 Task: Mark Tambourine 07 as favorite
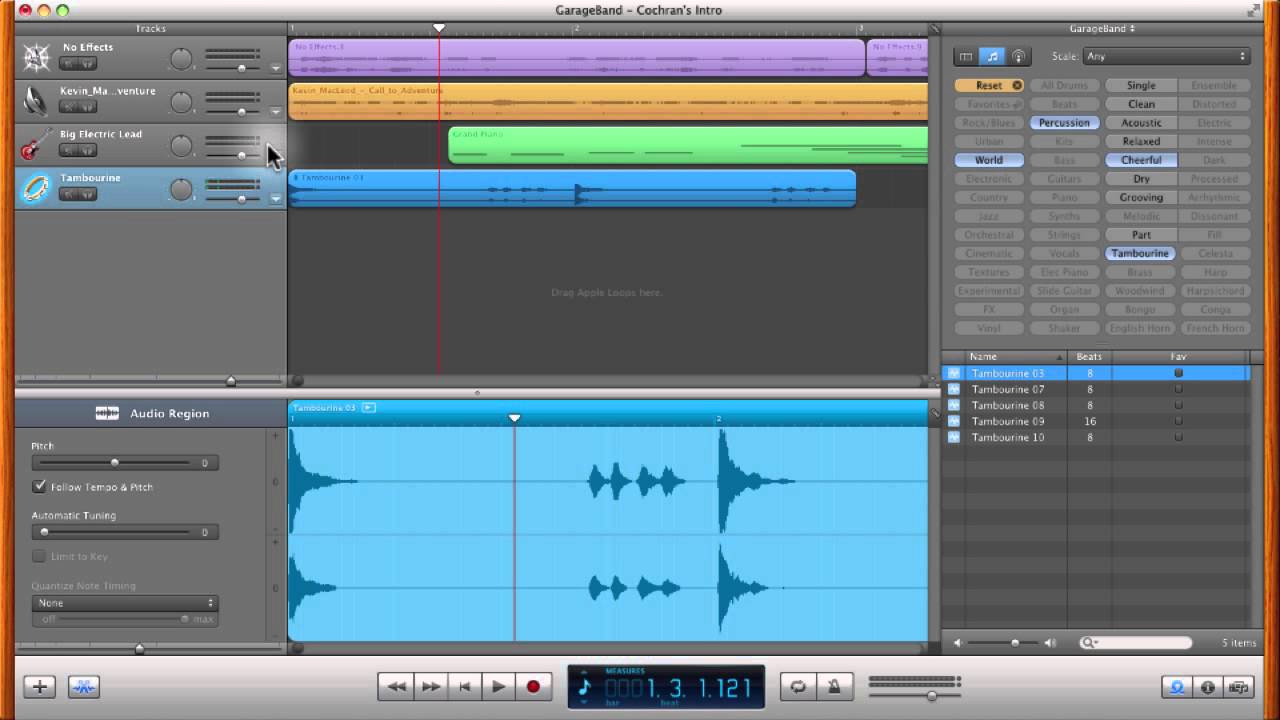click(x=1178, y=389)
